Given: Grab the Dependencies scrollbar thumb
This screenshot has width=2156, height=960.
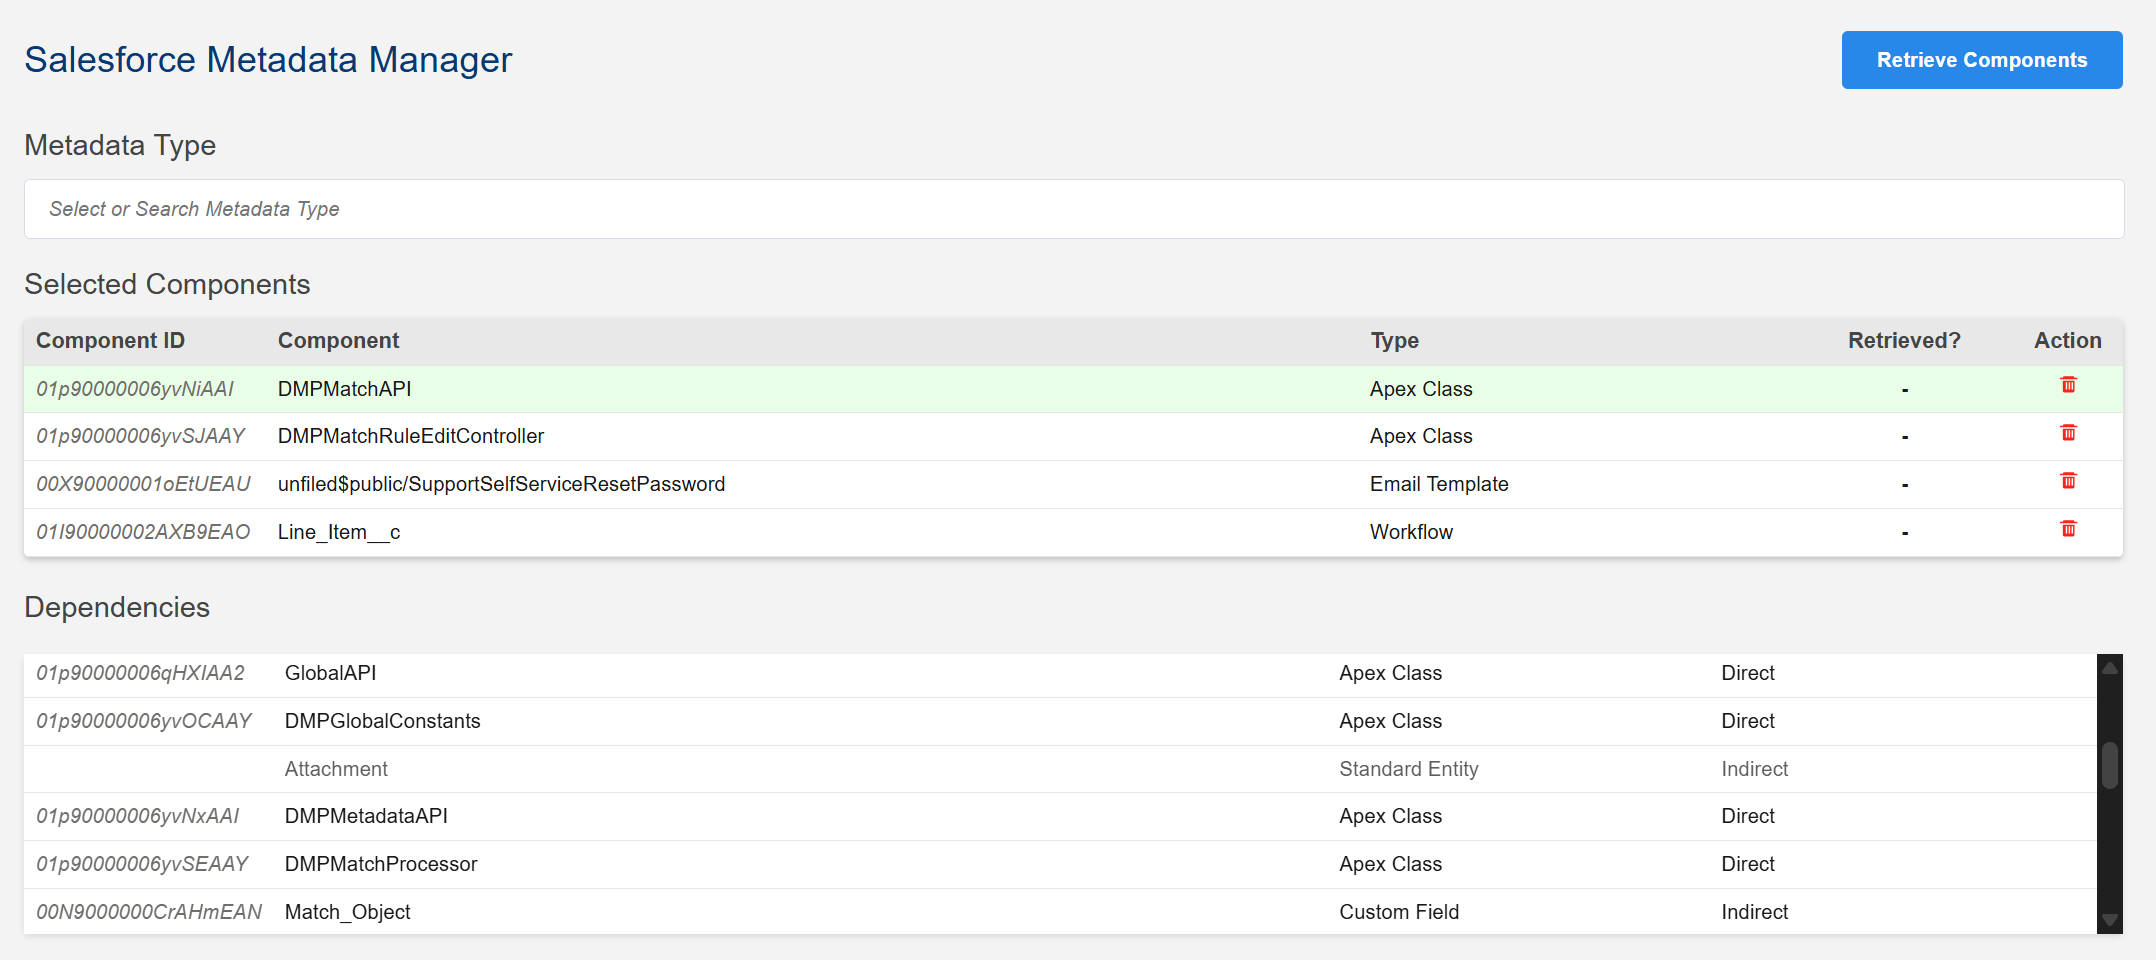Looking at the screenshot, I should coord(2110,765).
